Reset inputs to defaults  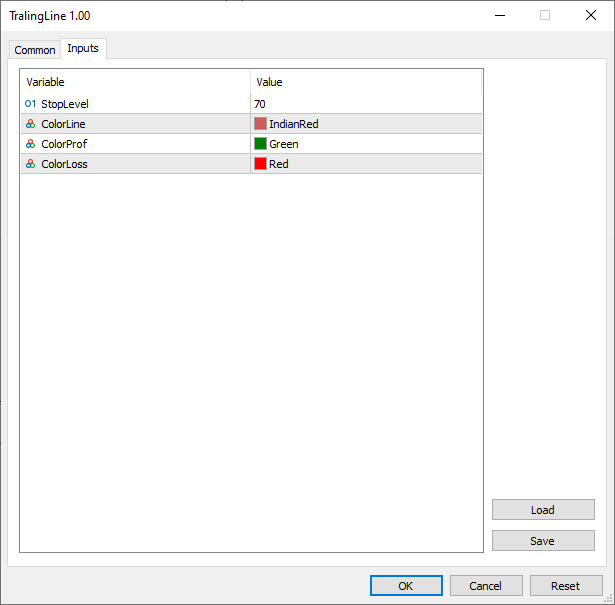pos(566,586)
